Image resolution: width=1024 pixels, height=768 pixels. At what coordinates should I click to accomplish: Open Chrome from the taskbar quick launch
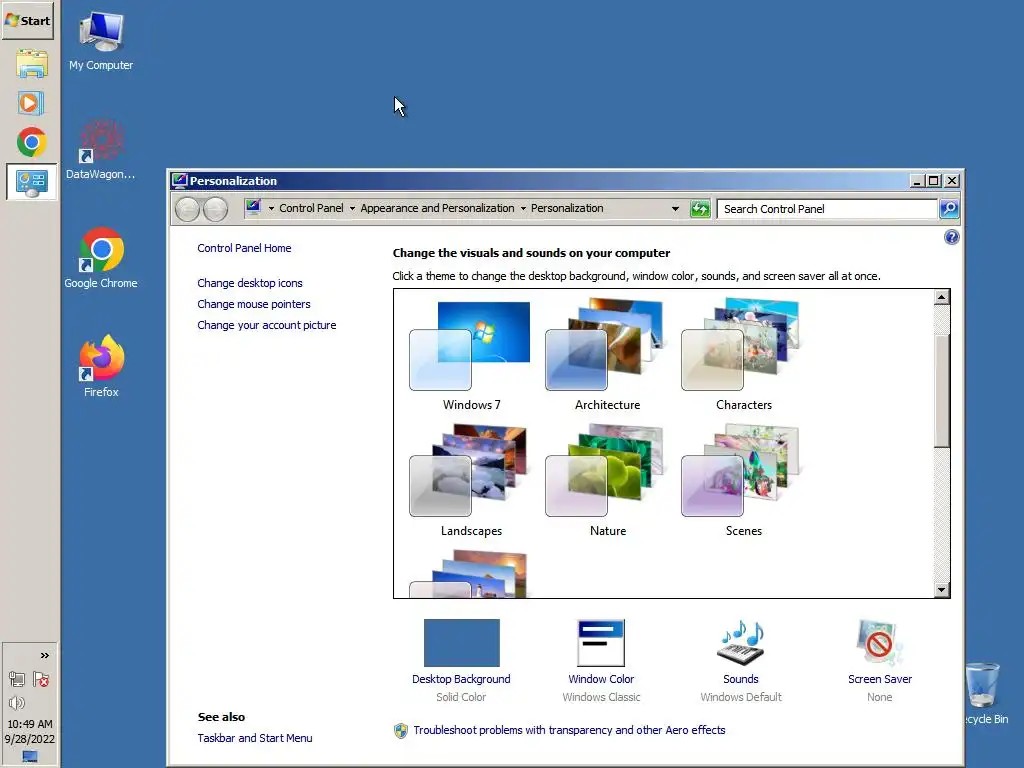(x=31, y=142)
